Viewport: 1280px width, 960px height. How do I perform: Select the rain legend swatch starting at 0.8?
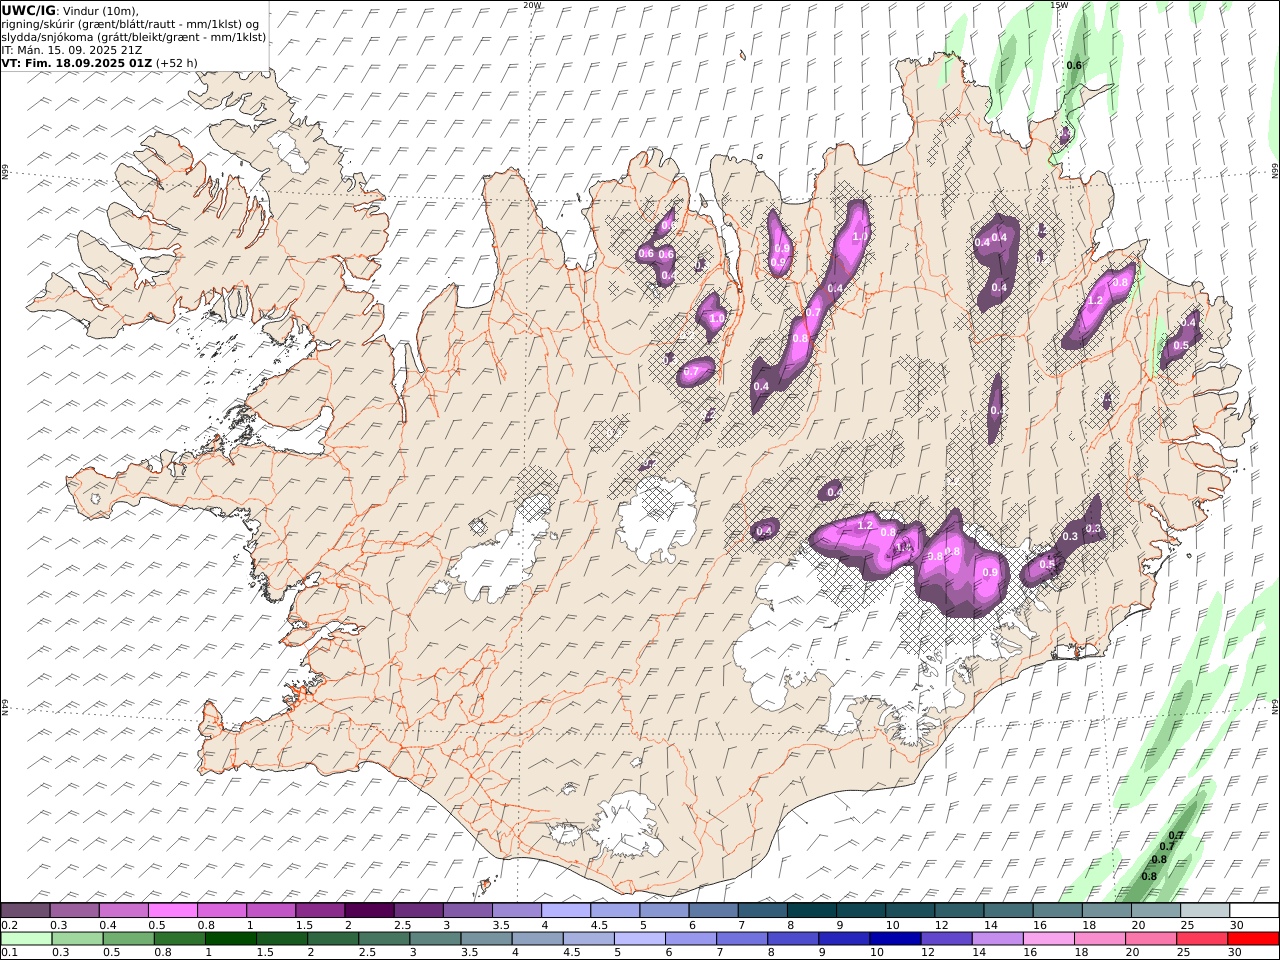pos(179,939)
